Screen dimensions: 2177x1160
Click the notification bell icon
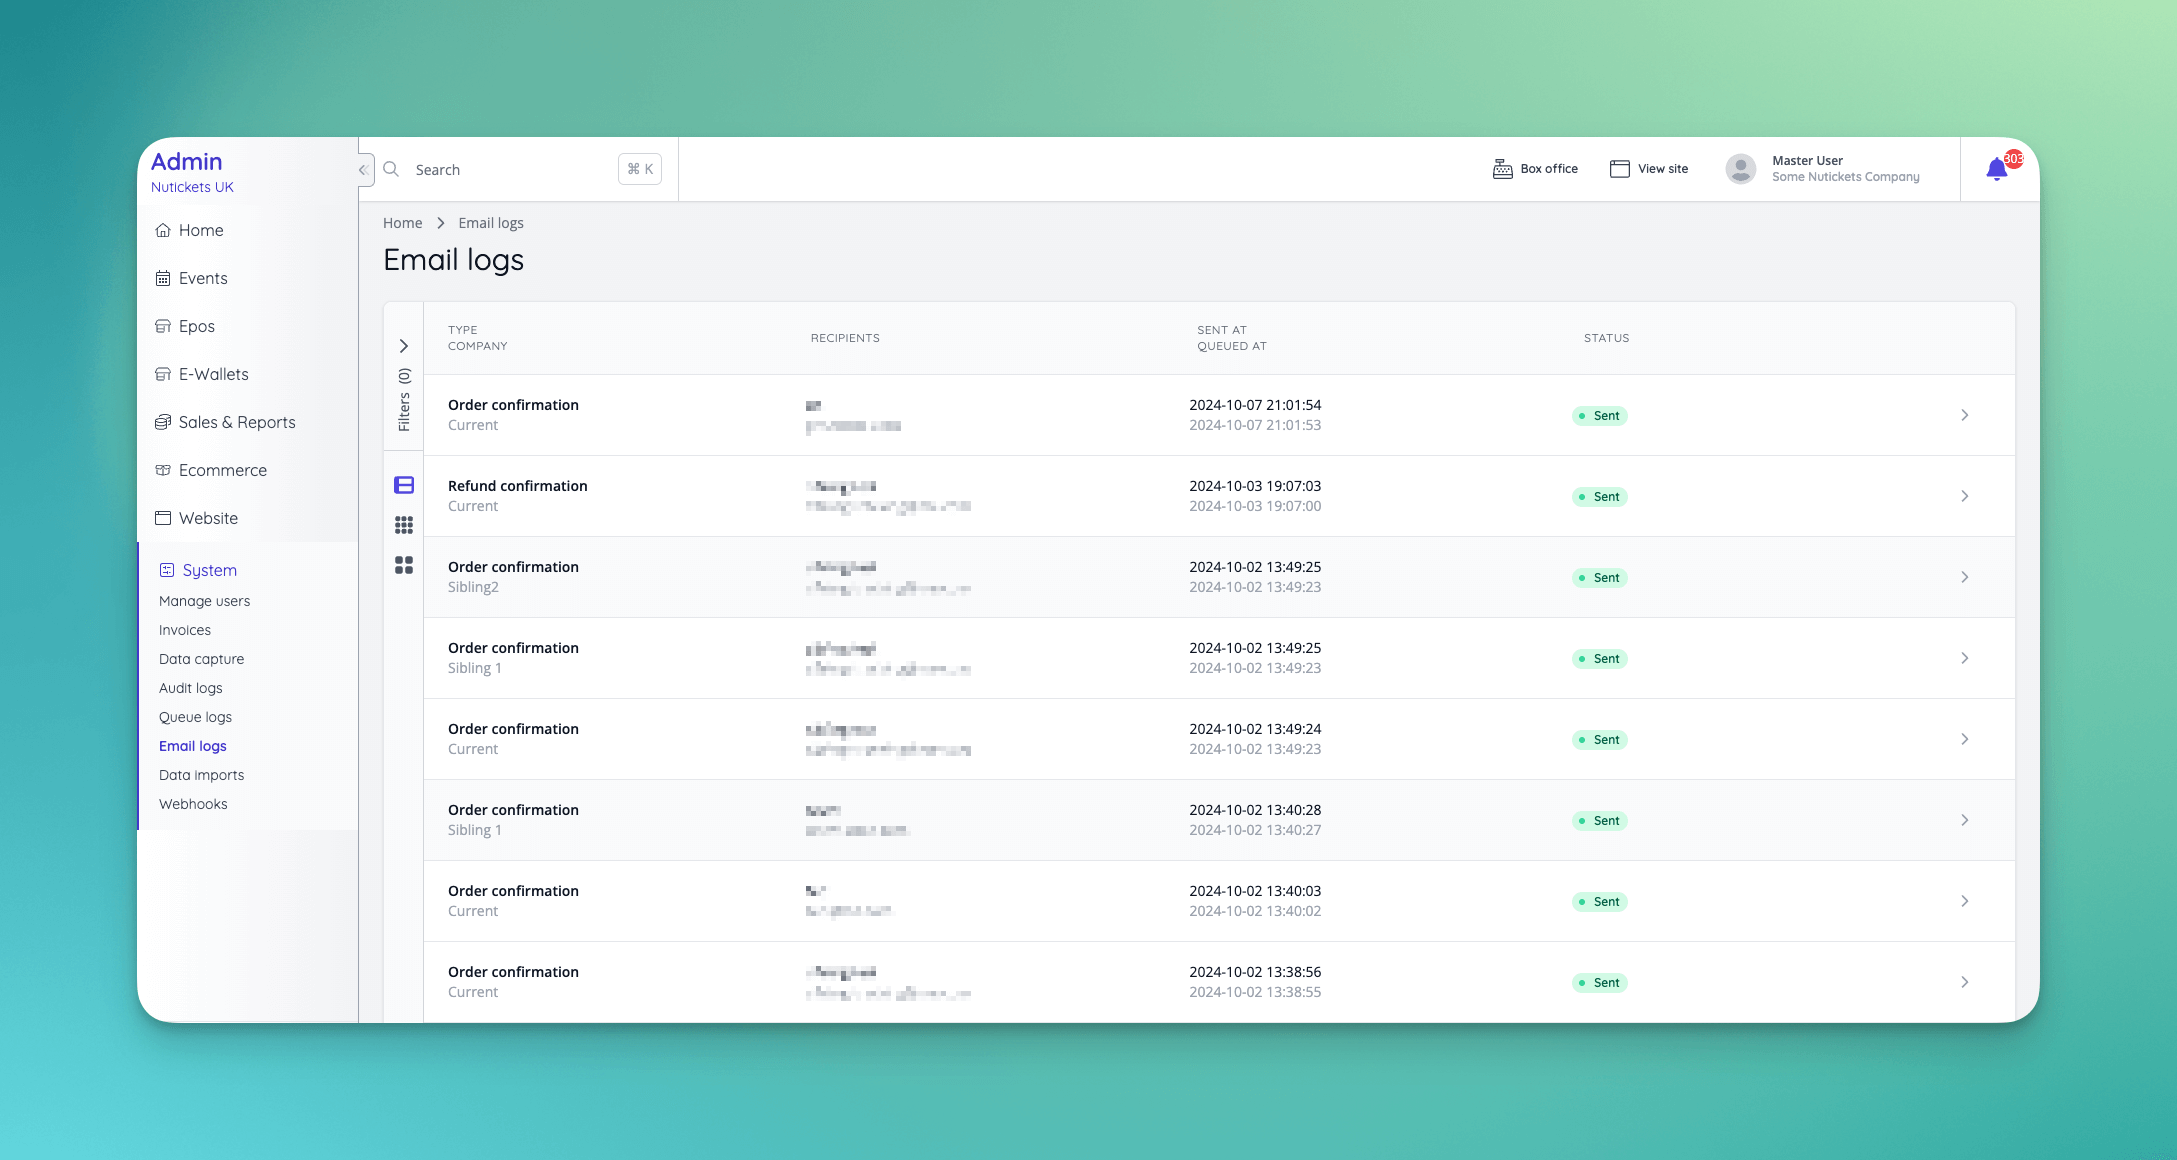(x=1996, y=170)
